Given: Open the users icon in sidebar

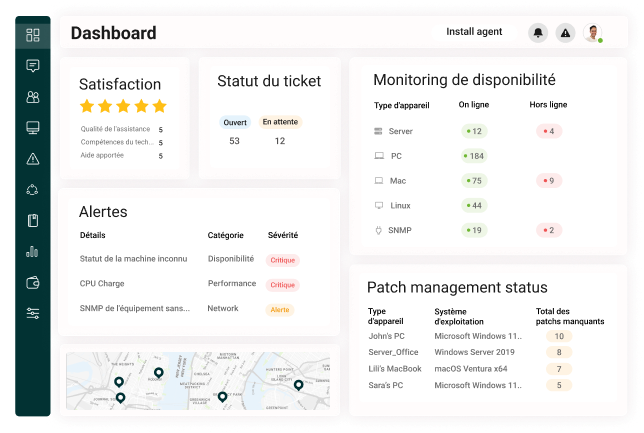Looking at the screenshot, I should coord(33,97).
